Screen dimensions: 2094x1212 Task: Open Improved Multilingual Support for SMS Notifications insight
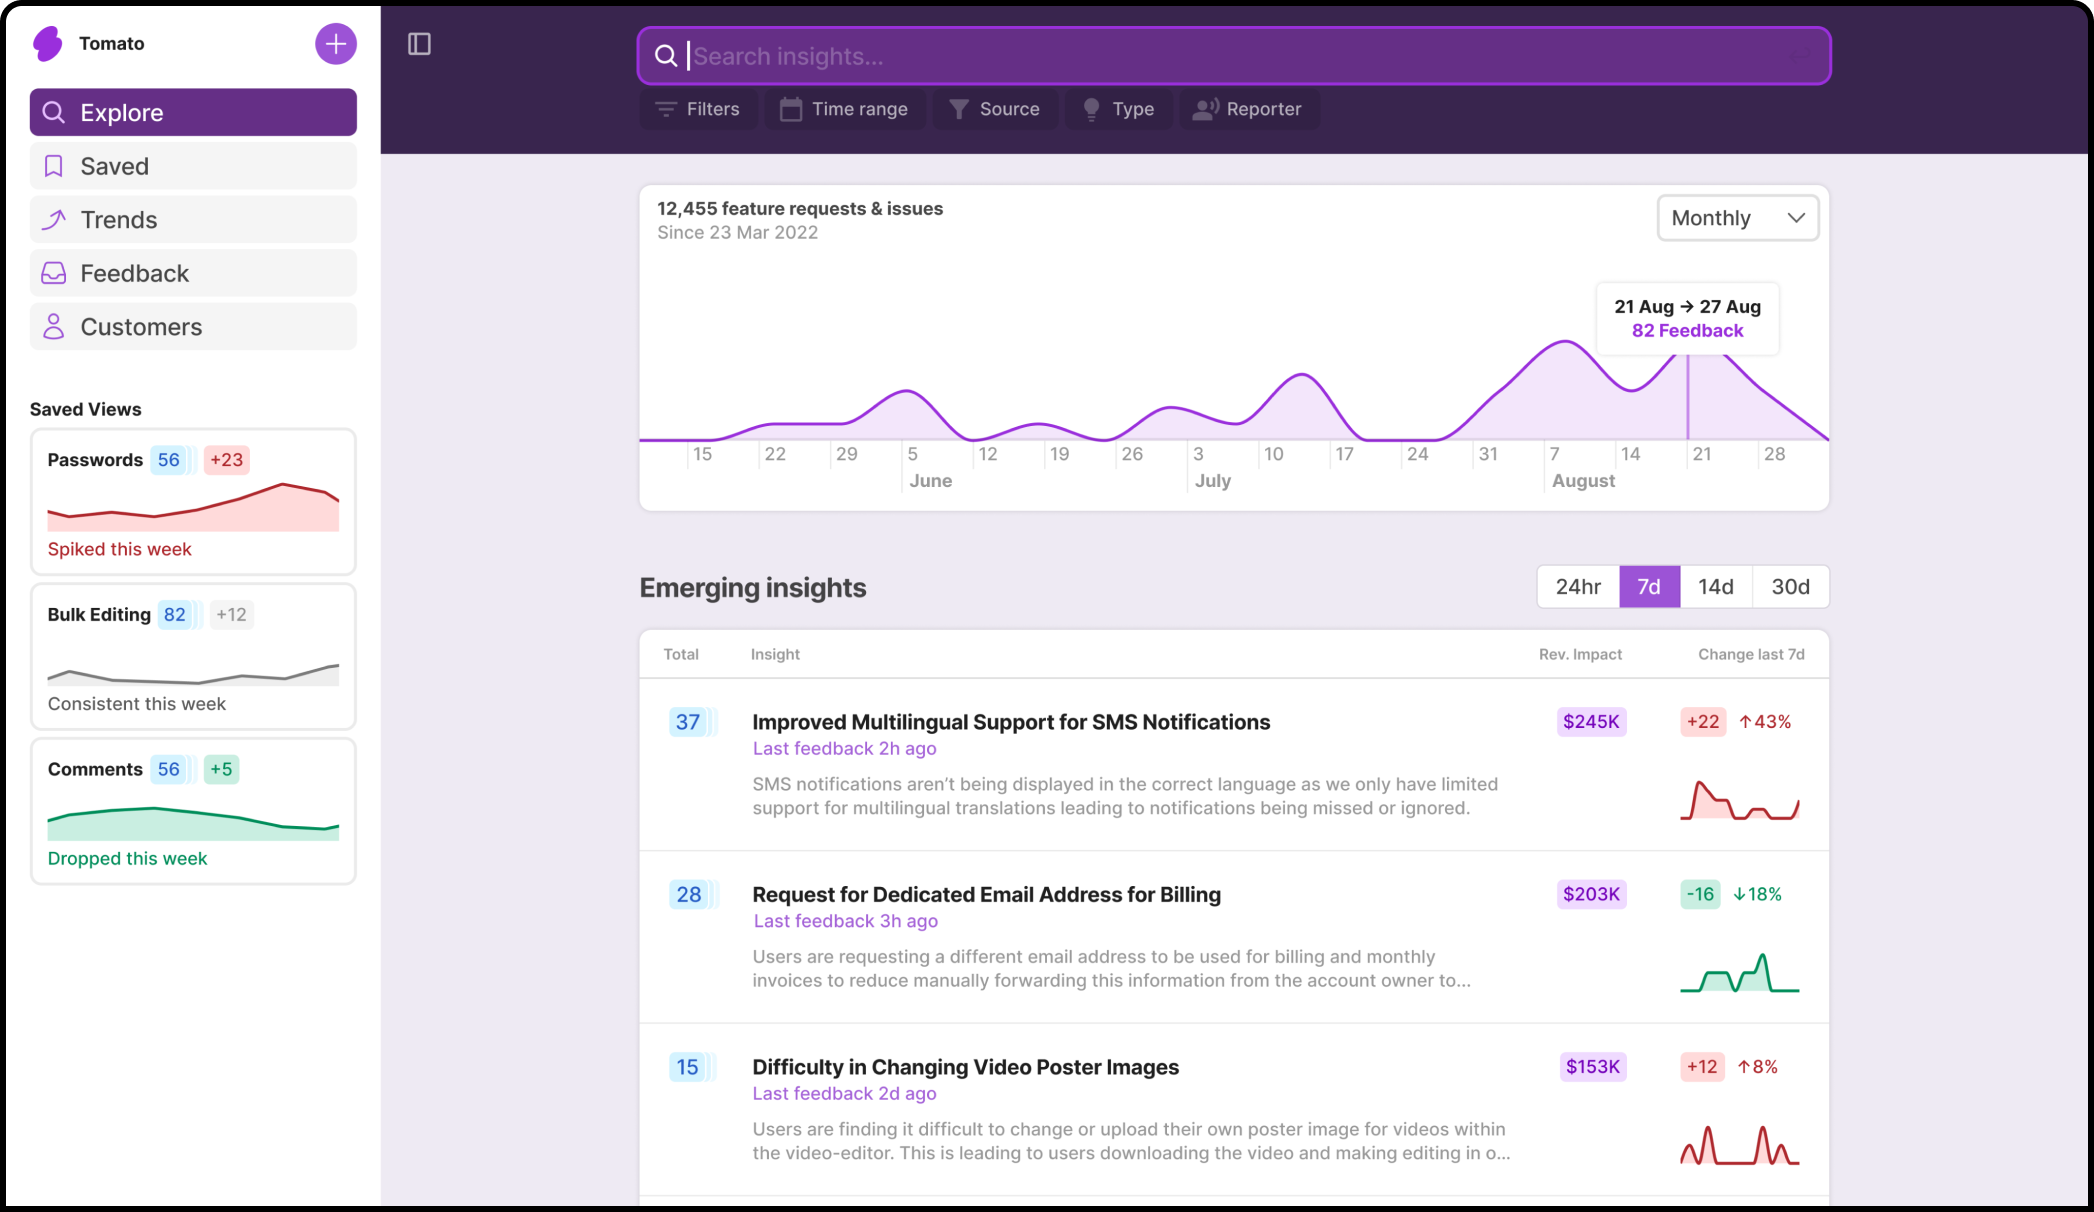point(1011,722)
